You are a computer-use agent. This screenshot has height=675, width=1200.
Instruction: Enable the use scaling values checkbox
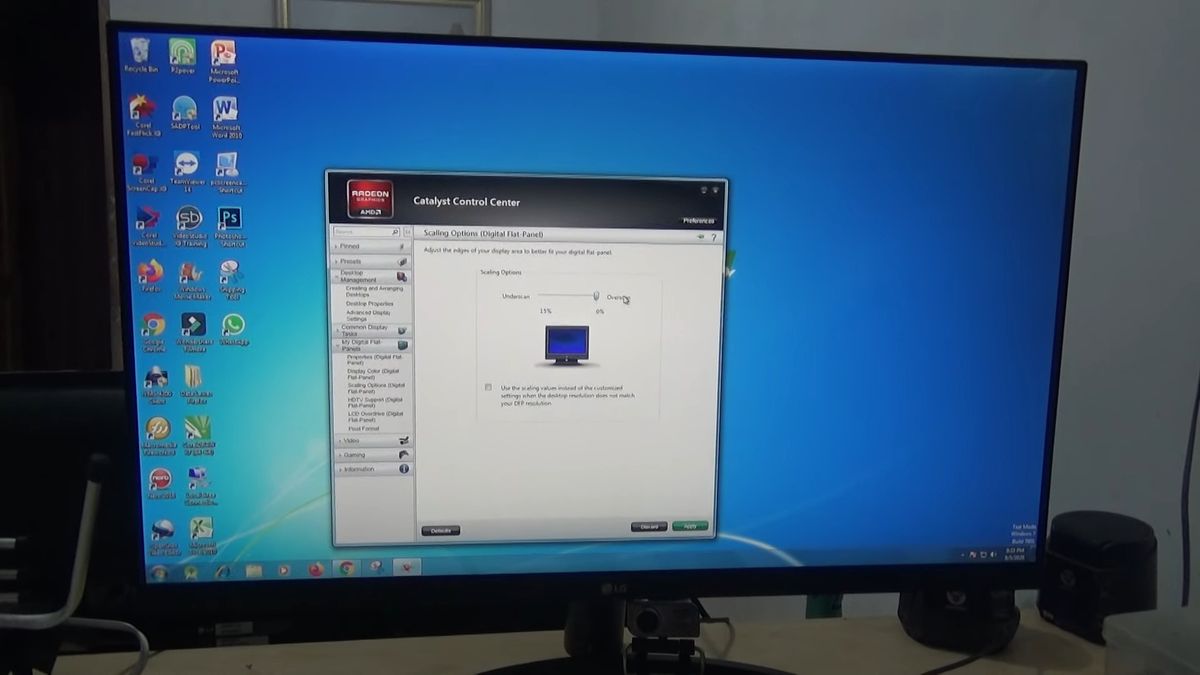[488, 387]
